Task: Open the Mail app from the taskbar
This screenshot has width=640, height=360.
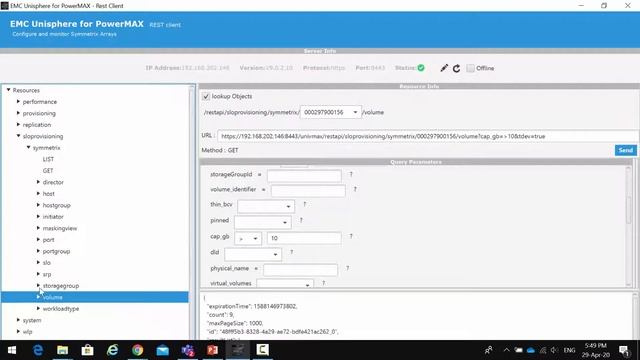Action: (x=162, y=350)
